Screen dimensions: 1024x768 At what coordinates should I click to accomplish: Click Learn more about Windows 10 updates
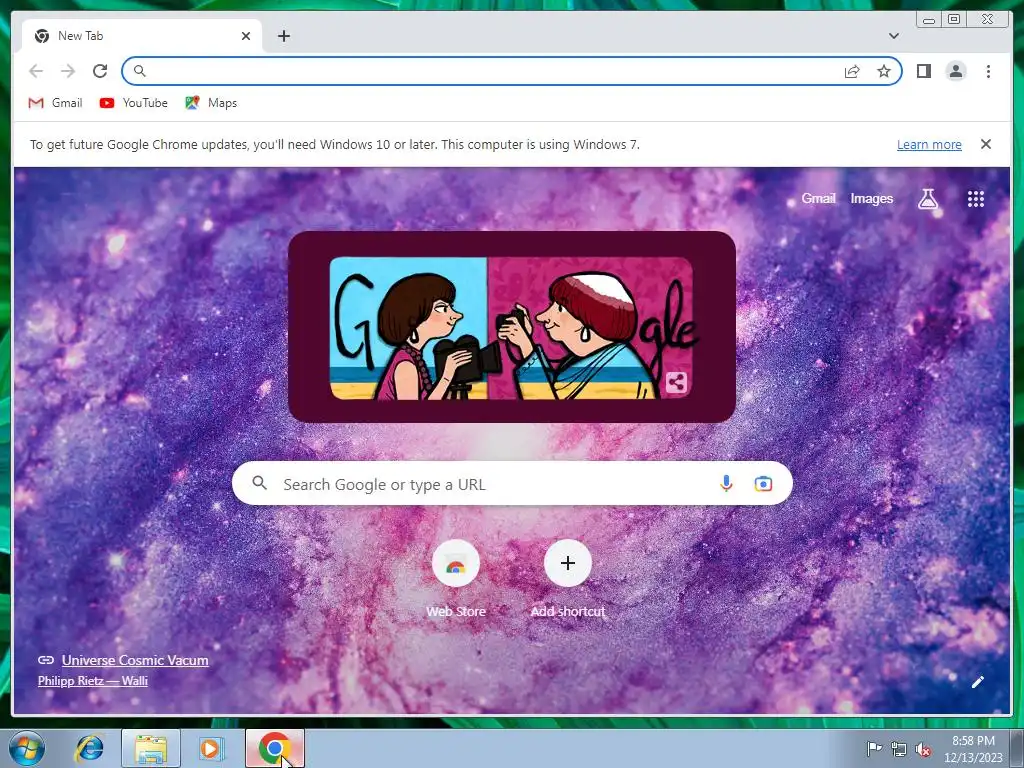tap(929, 144)
